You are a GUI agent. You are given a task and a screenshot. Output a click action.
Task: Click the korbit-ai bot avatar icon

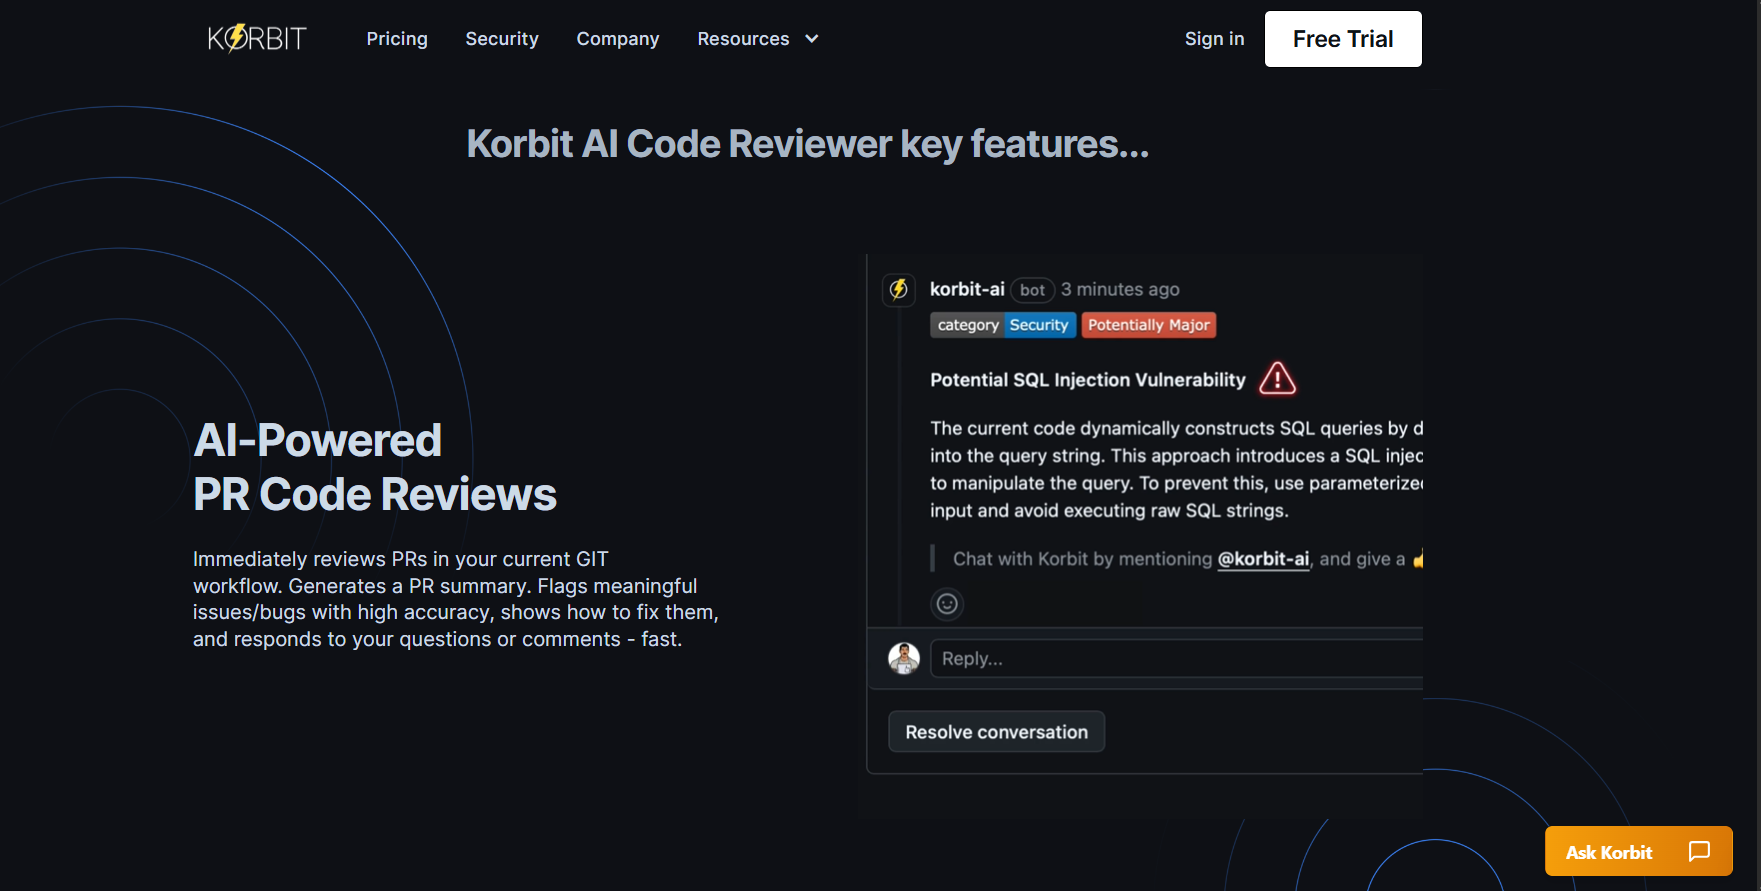899,289
